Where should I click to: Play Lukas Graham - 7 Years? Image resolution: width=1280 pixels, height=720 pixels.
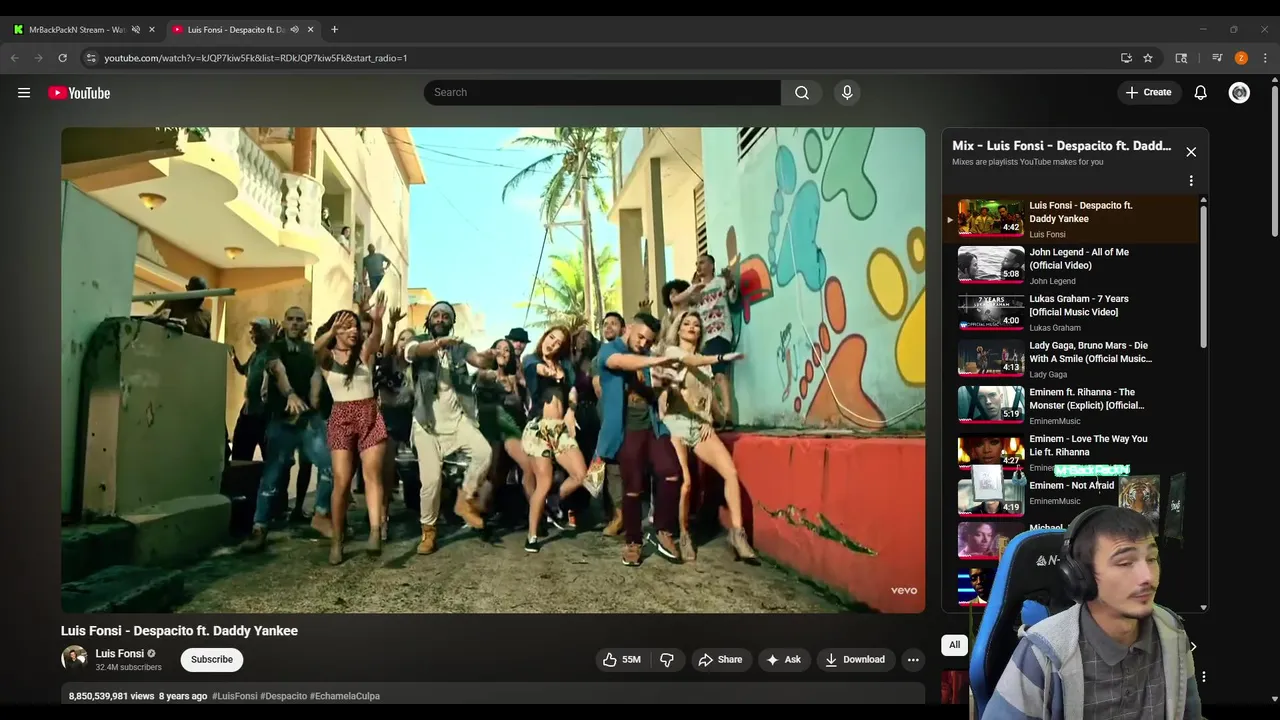click(1070, 312)
